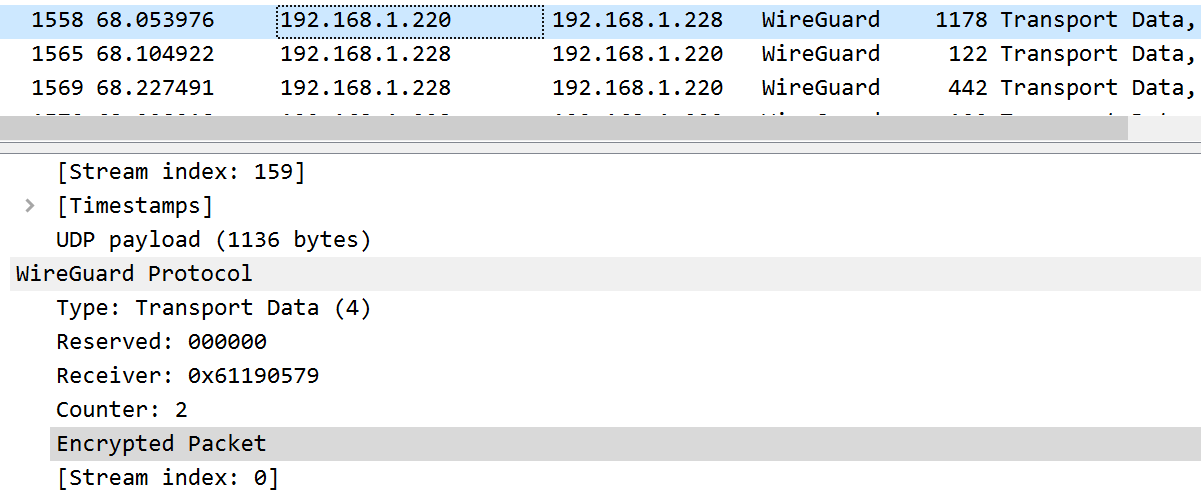
Task: Select the Counter: 2 field
Action: [x=121, y=410]
